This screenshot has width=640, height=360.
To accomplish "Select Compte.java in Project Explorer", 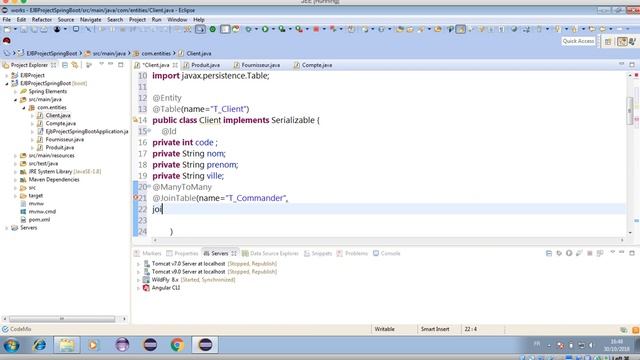I will [x=60, y=124].
